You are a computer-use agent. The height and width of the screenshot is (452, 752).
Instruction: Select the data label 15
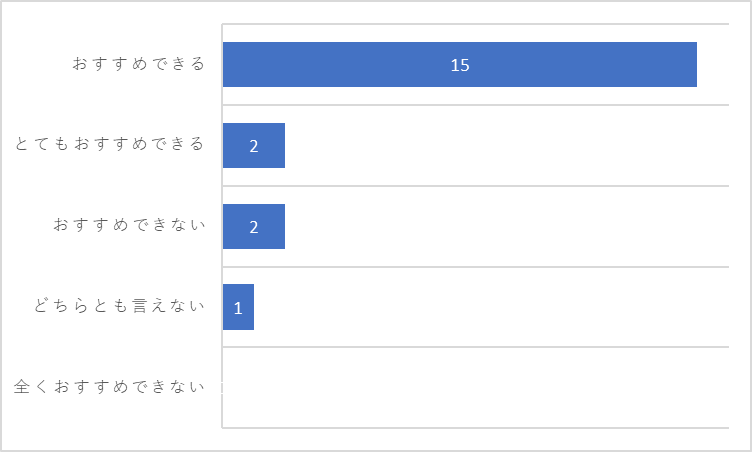click(x=460, y=65)
